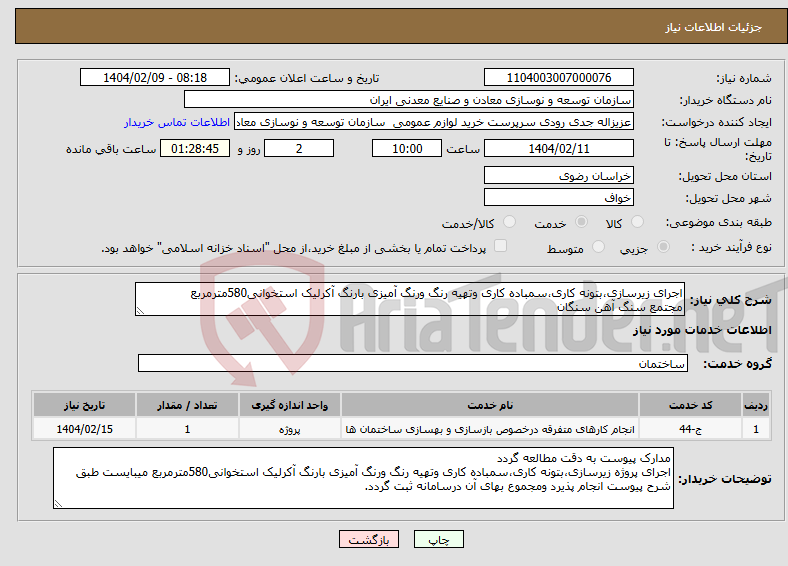The width and height of the screenshot is (788, 566).
Task: Click the delivery city field خواف
Action: [559, 197]
